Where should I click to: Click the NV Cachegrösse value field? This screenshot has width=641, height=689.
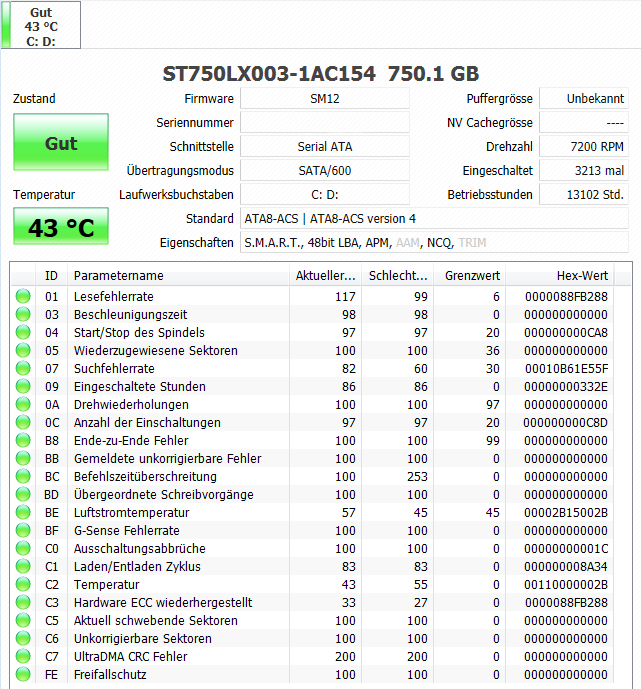[584, 123]
